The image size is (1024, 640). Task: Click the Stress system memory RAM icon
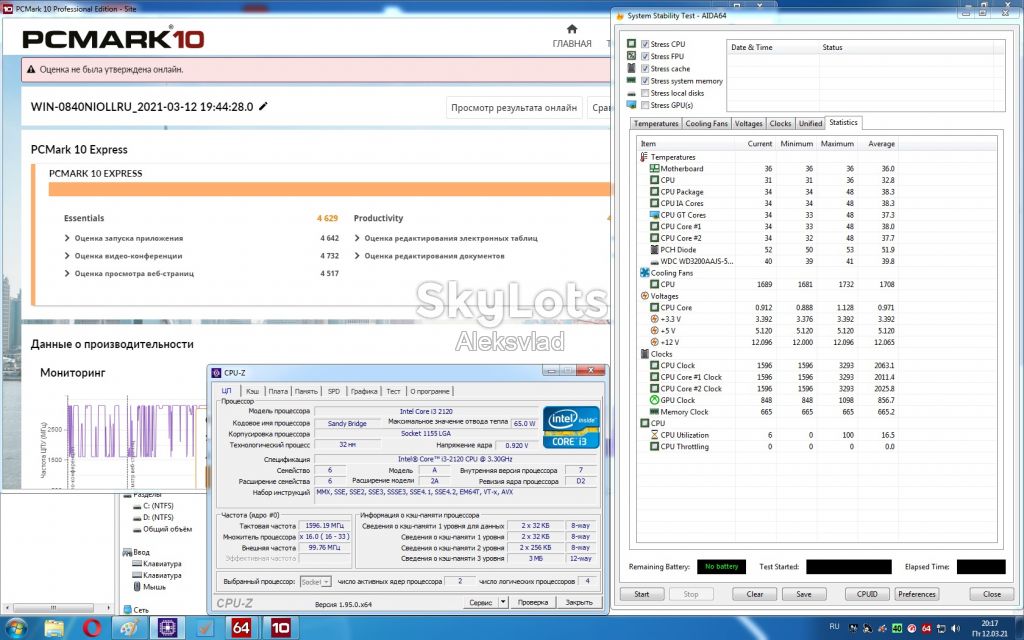pos(632,80)
